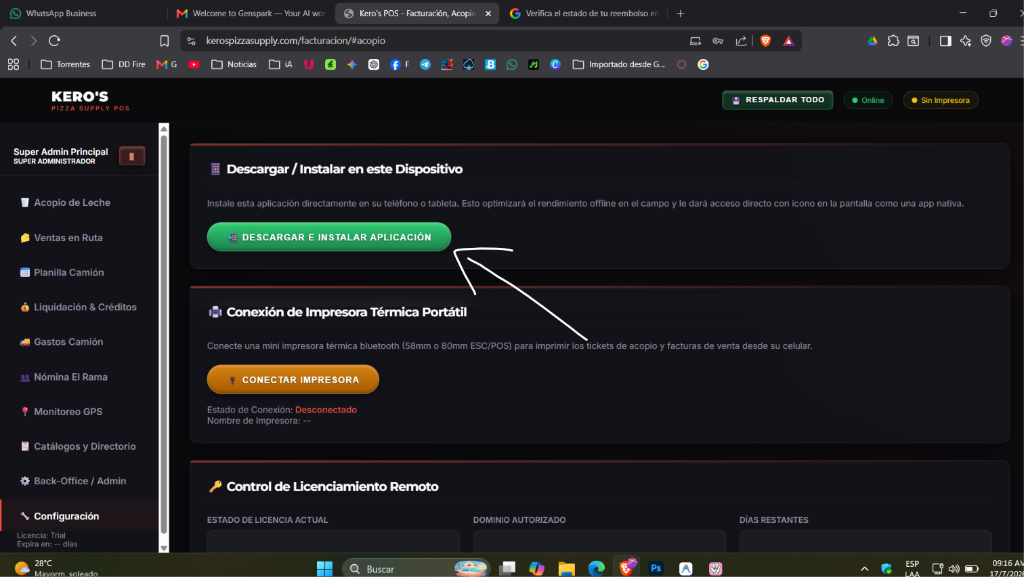The width and height of the screenshot is (1024, 577).
Task: Click the browser extensions puzzle icon
Action: point(893,40)
